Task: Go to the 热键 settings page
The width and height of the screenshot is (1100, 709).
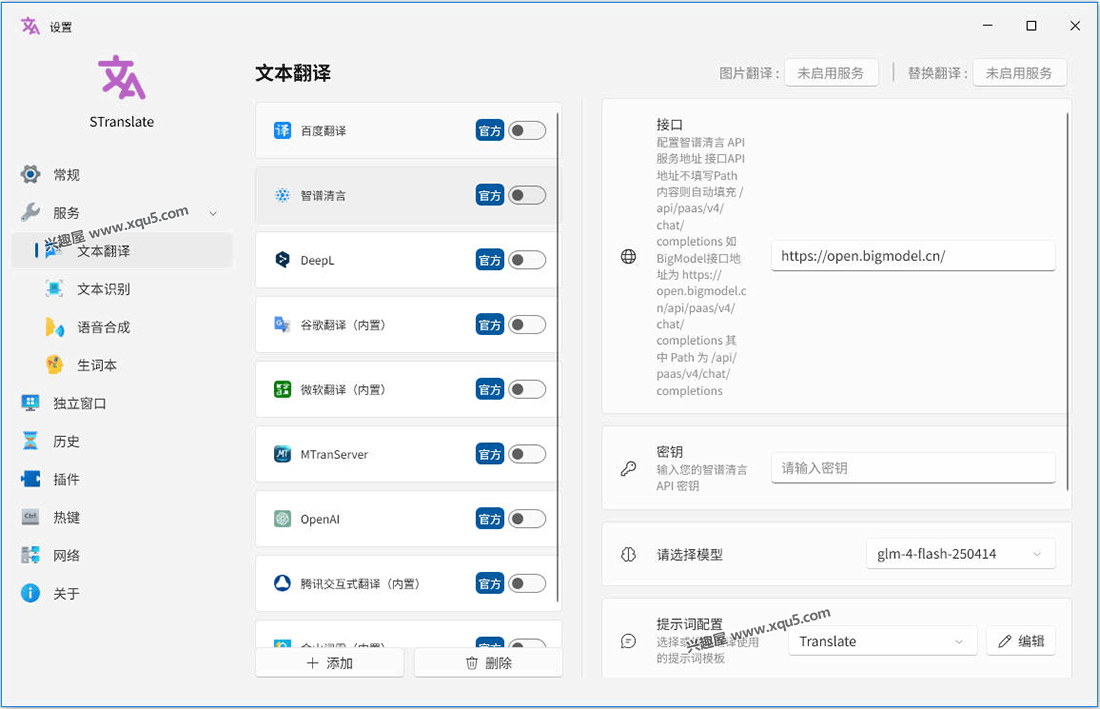Action: [66, 517]
